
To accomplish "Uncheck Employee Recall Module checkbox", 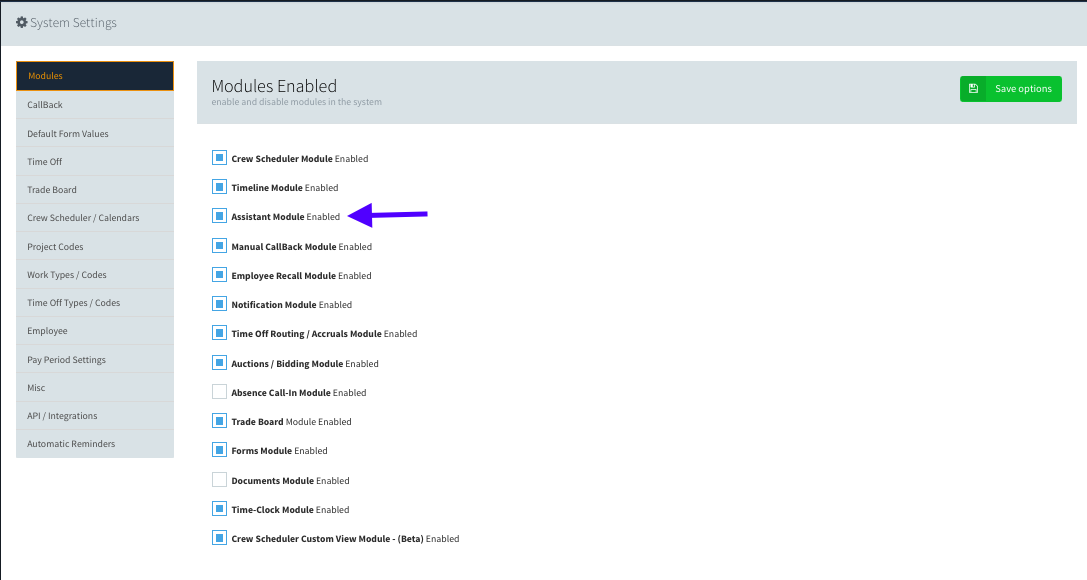I will pyautogui.click(x=219, y=275).
